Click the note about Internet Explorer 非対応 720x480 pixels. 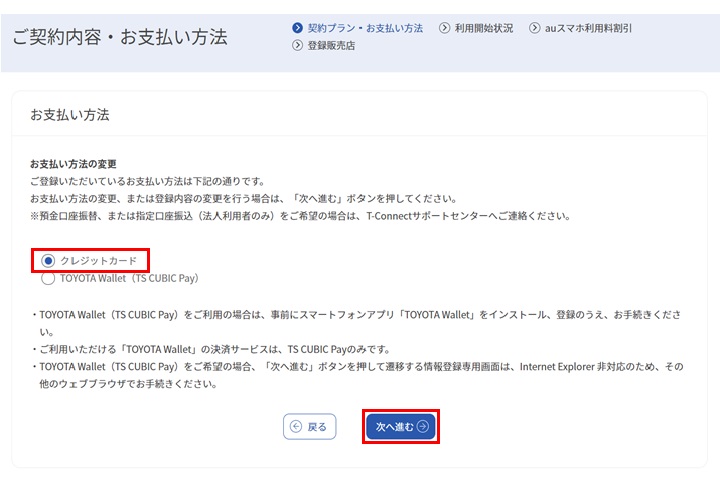pyautogui.click(x=358, y=375)
